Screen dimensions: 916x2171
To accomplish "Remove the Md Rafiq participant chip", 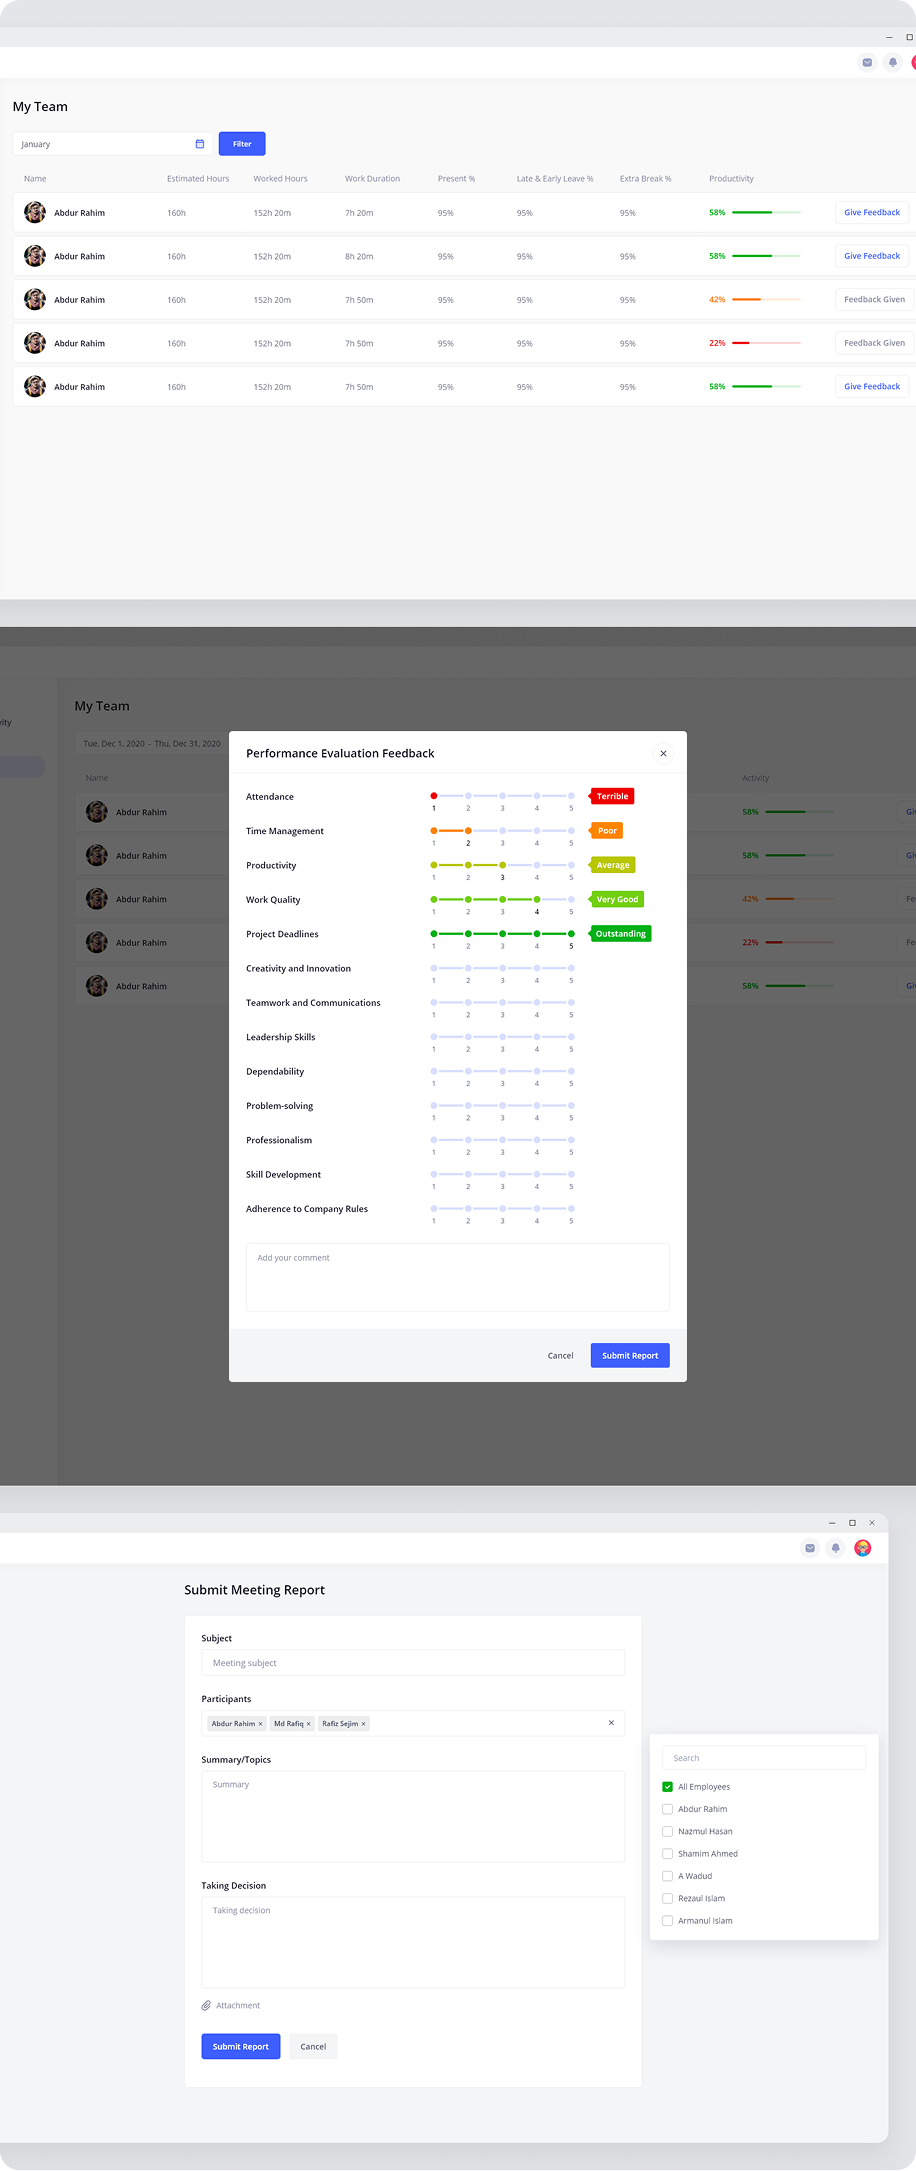I will pyautogui.click(x=308, y=1724).
